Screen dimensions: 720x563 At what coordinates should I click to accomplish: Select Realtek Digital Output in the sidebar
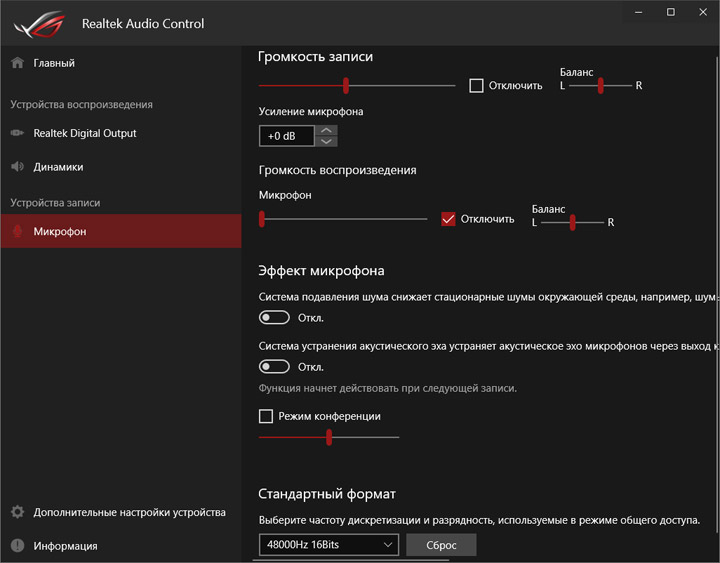(x=85, y=133)
